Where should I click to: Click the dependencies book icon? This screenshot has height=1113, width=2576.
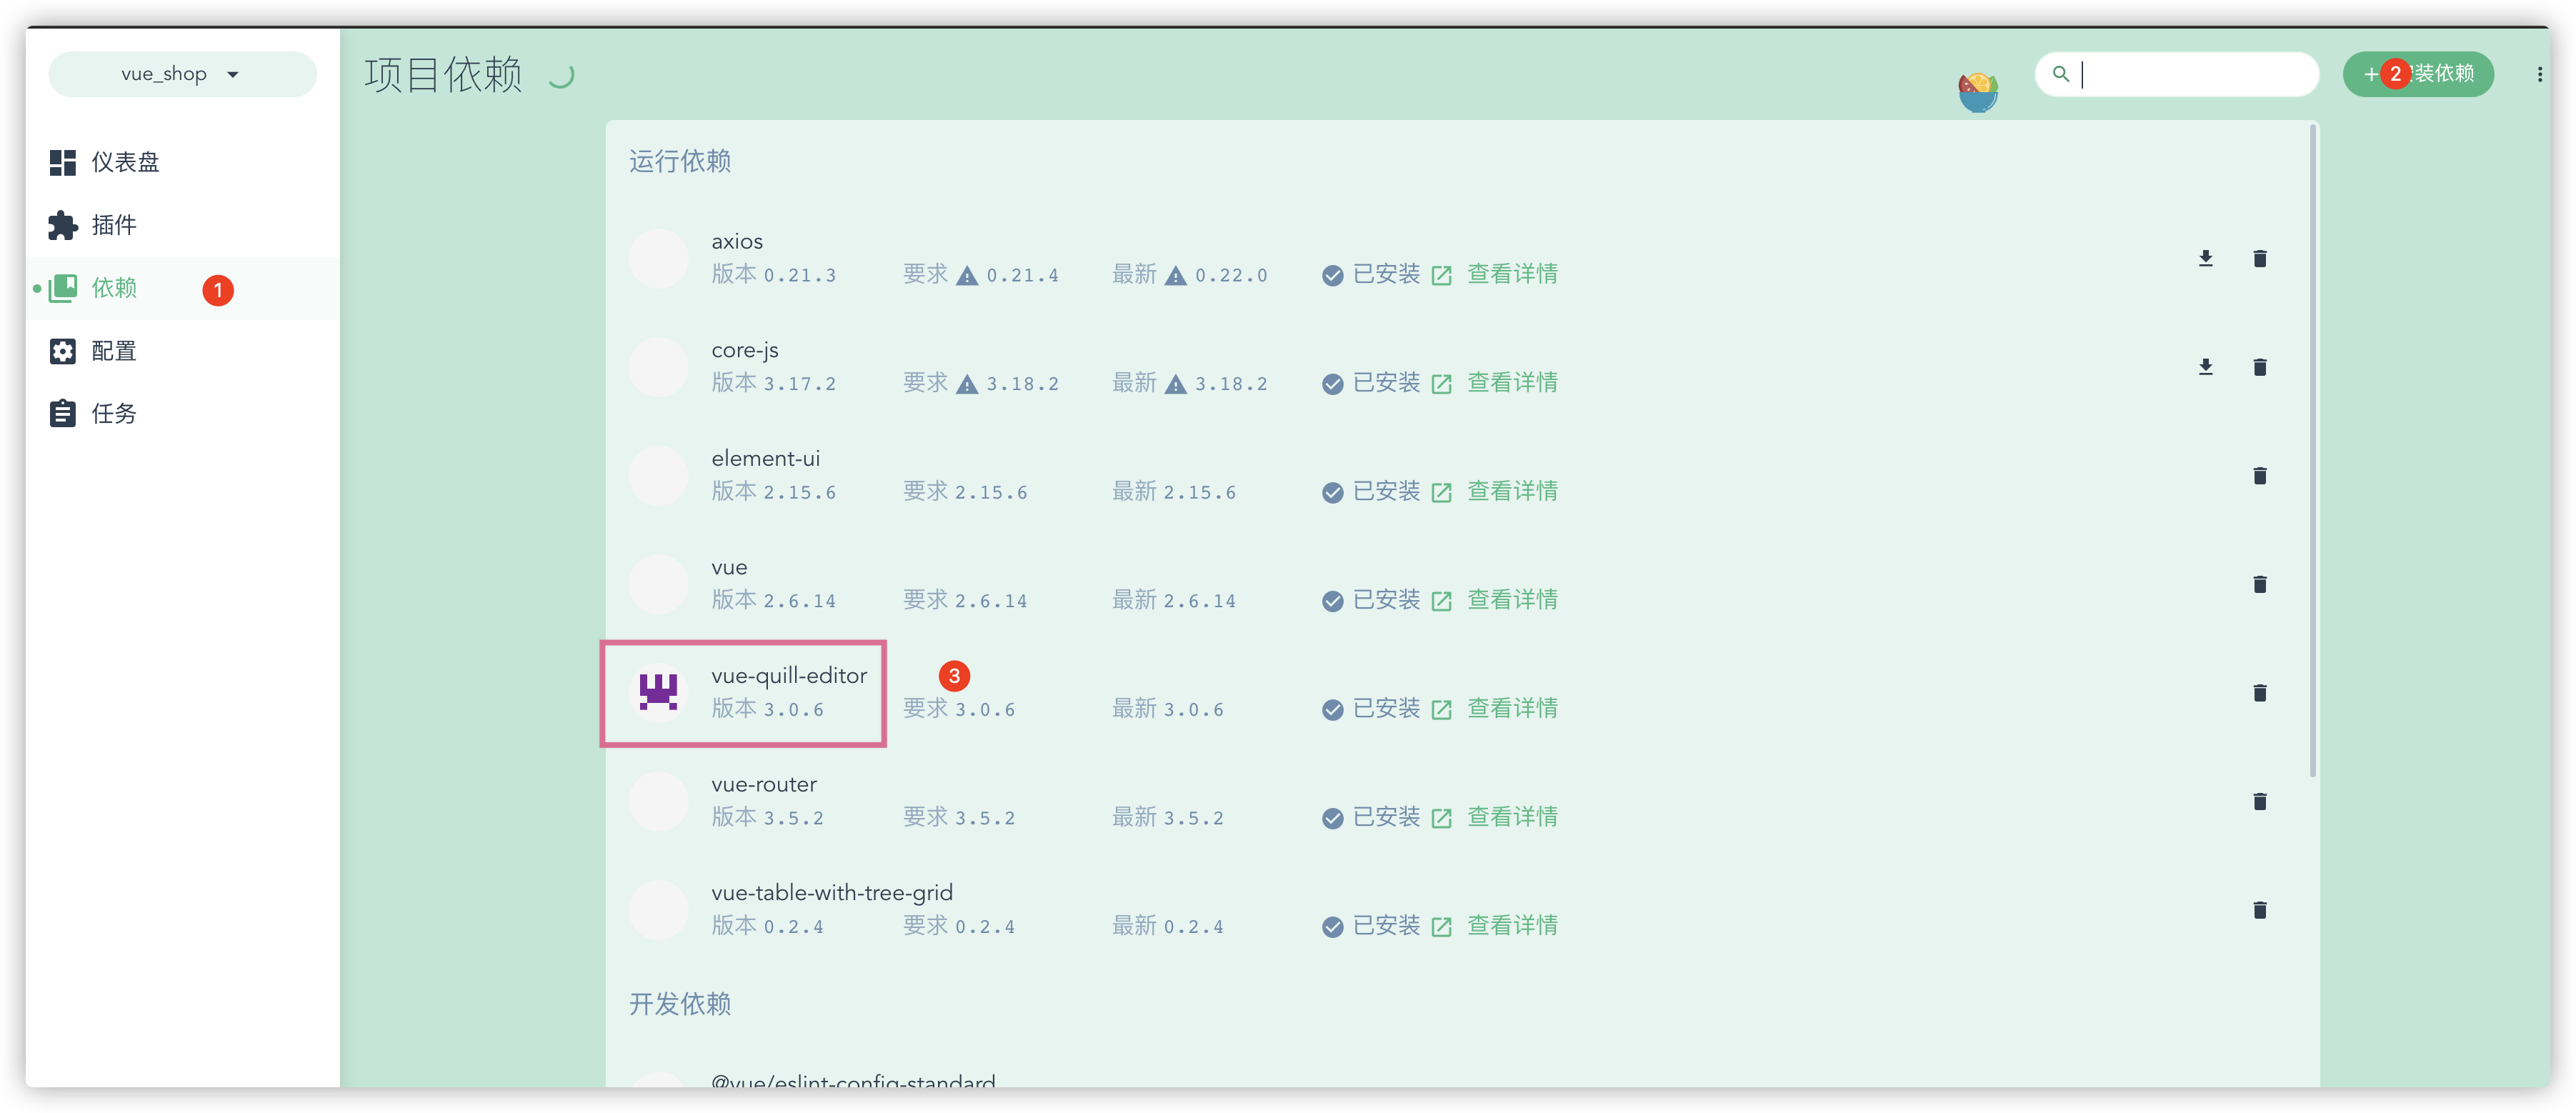point(62,288)
